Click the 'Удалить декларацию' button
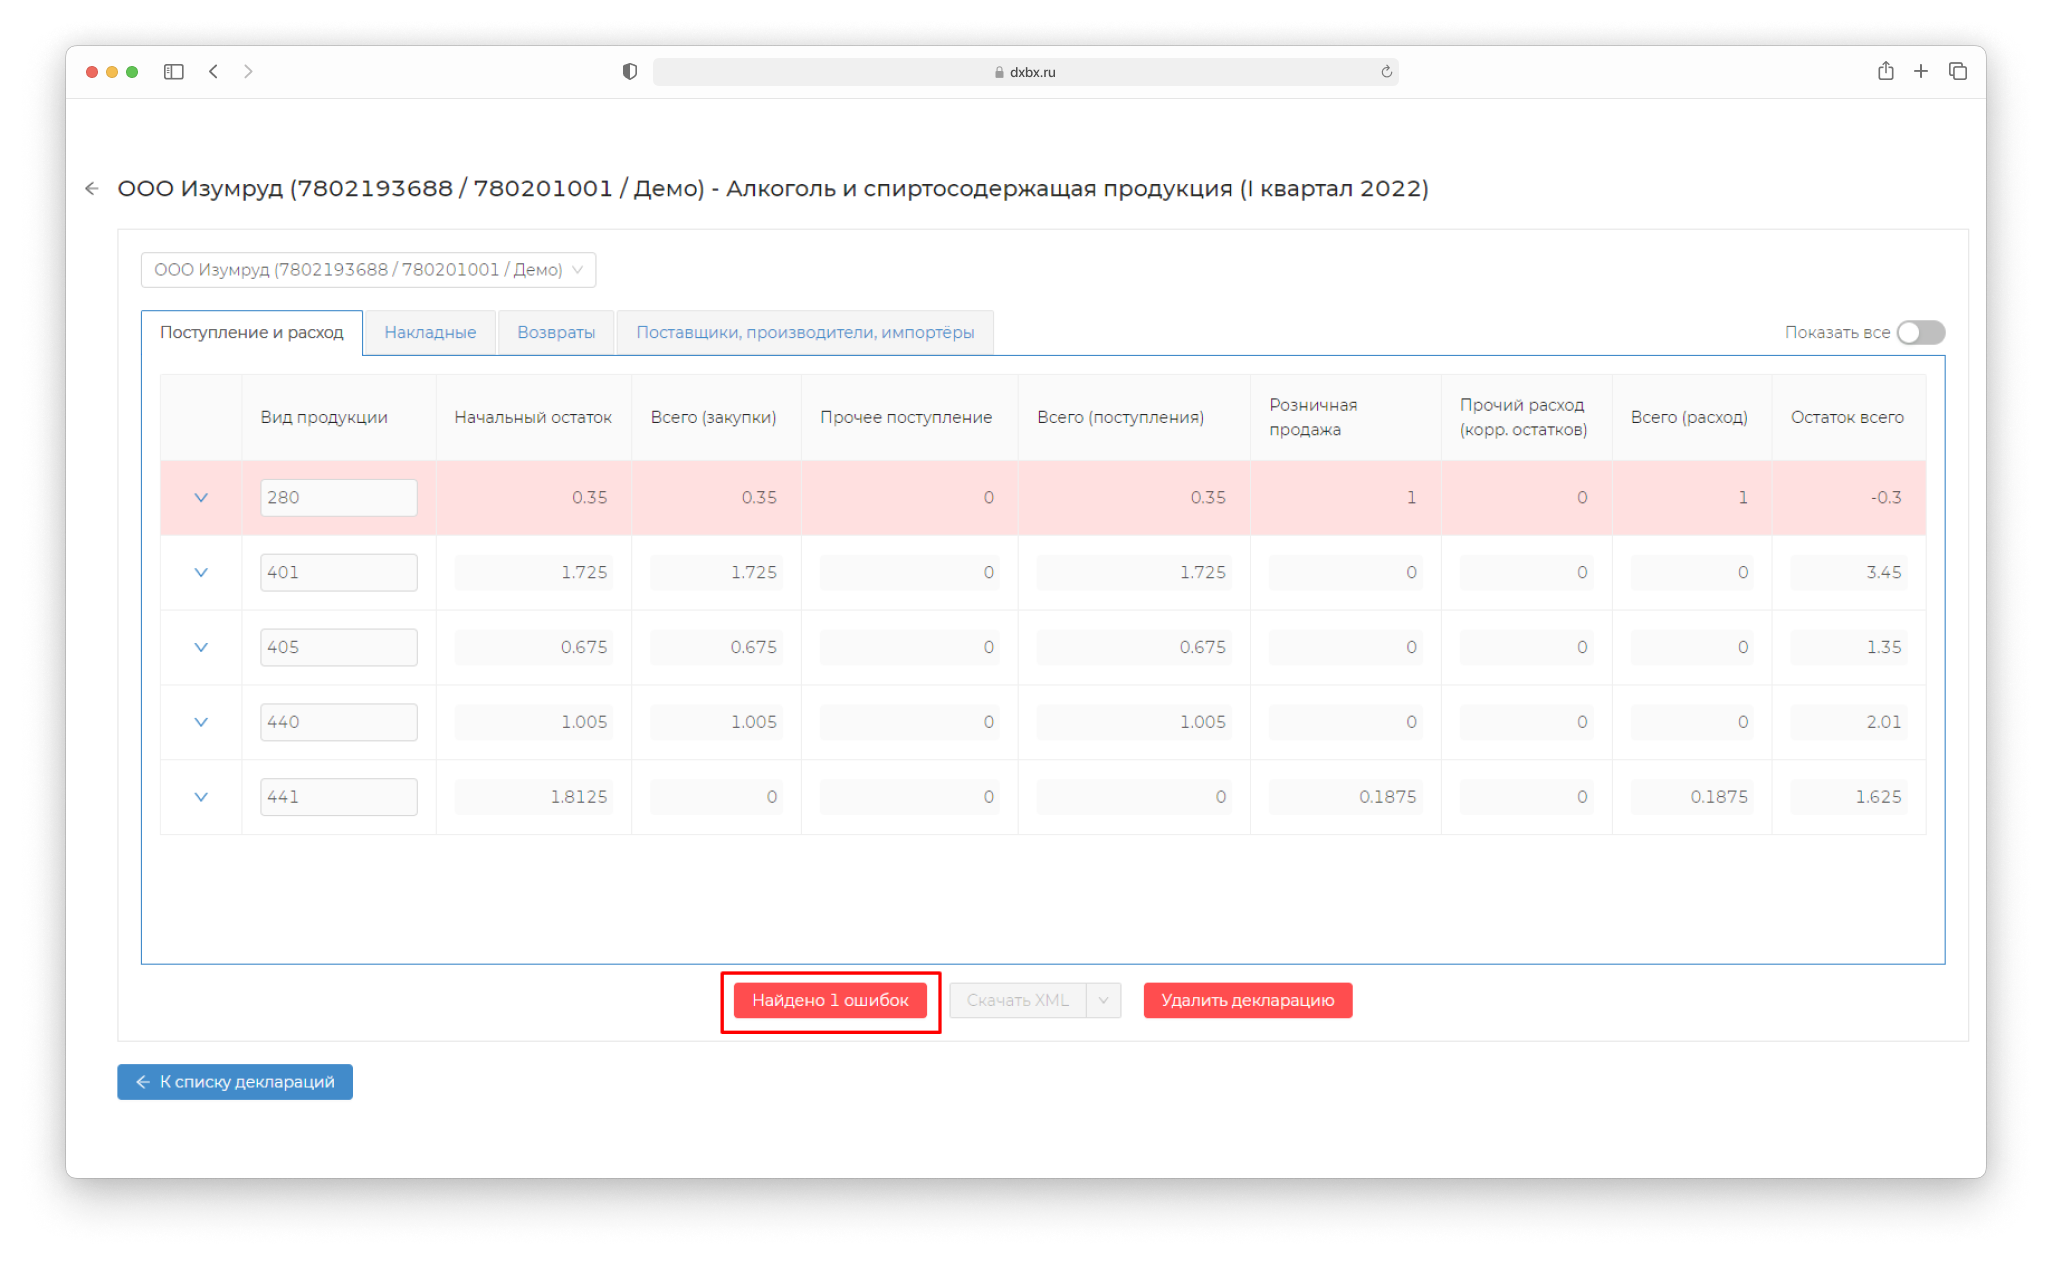The image size is (2052, 1264). [1247, 1000]
